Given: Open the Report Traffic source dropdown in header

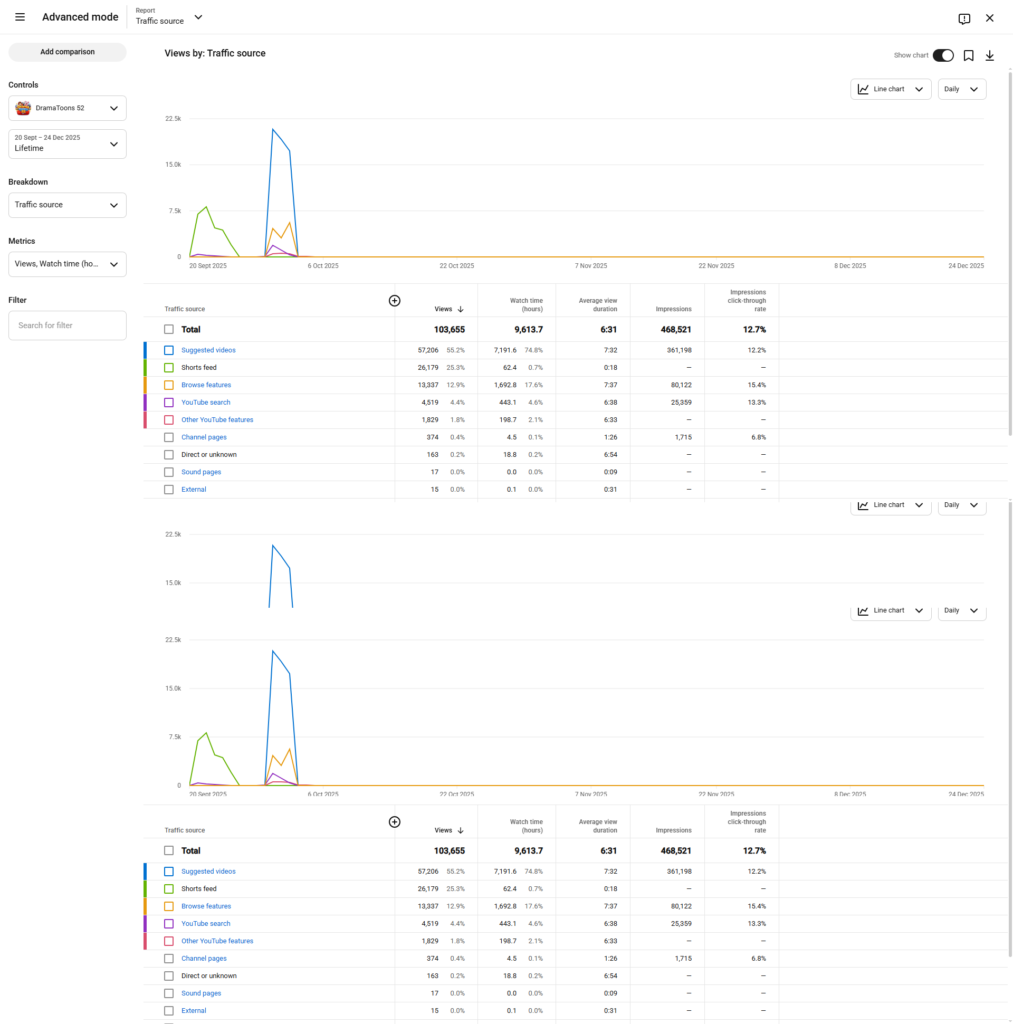Looking at the screenshot, I should tap(169, 17).
